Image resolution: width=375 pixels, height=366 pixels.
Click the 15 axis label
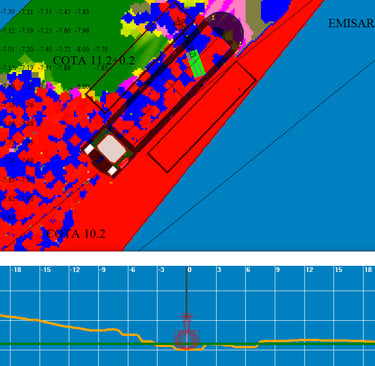click(339, 269)
